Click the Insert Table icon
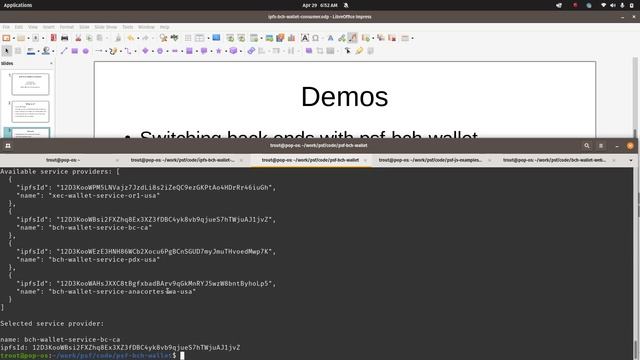 tap(199, 38)
